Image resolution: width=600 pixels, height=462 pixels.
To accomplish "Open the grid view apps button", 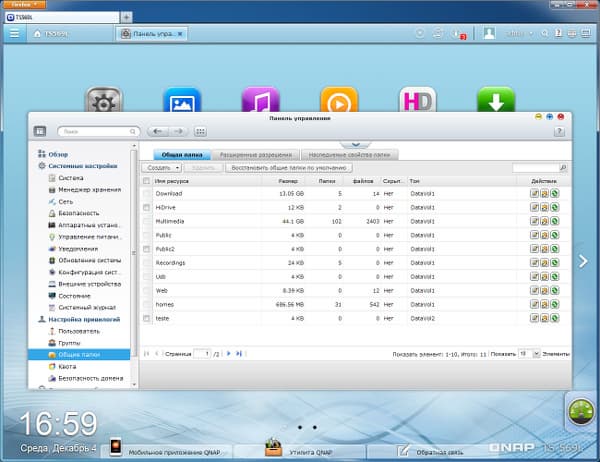I will pyautogui.click(x=200, y=131).
